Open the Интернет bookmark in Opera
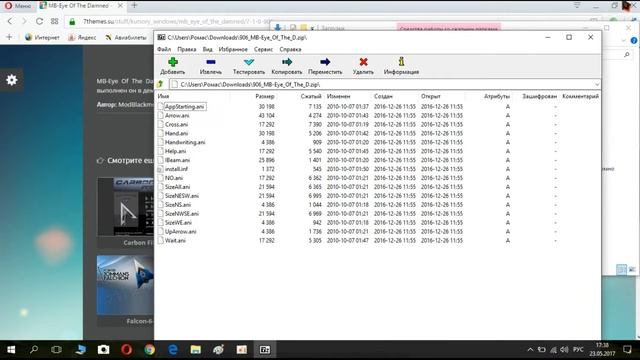Screen dimensions: 640x360 coord(42,38)
